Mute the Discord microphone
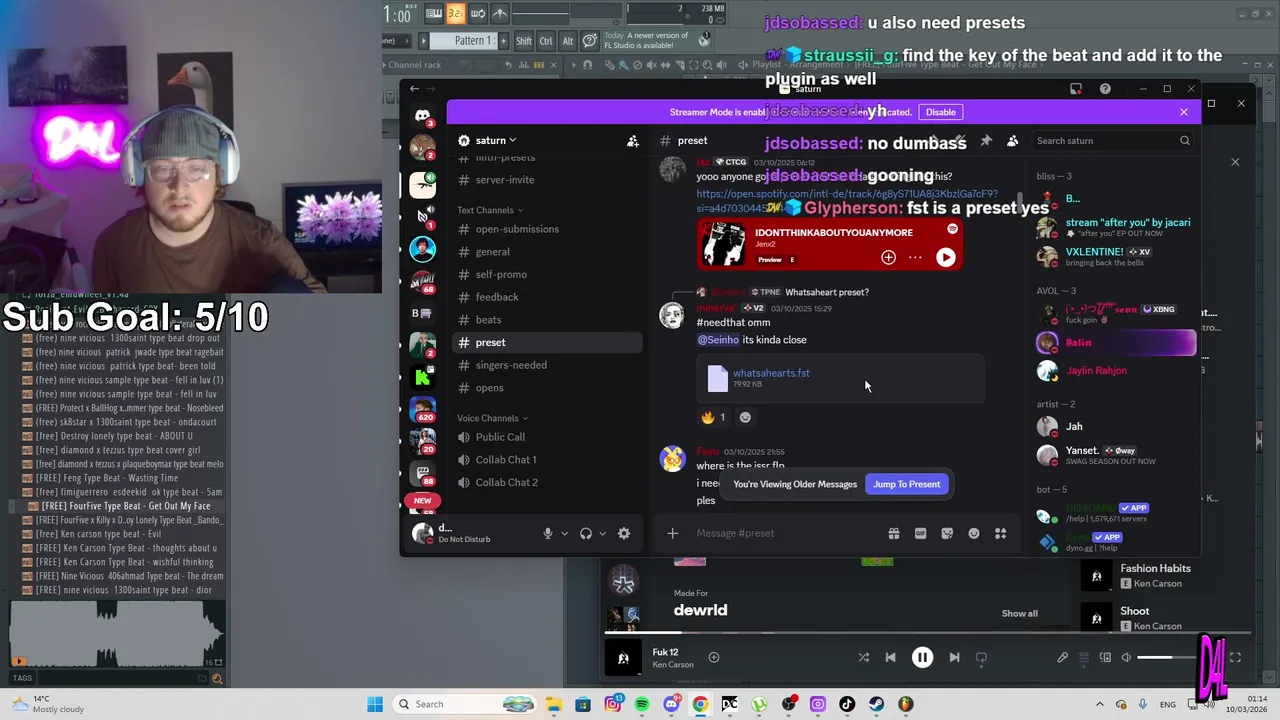Image resolution: width=1280 pixels, height=720 pixels. [x=547, y=534]
